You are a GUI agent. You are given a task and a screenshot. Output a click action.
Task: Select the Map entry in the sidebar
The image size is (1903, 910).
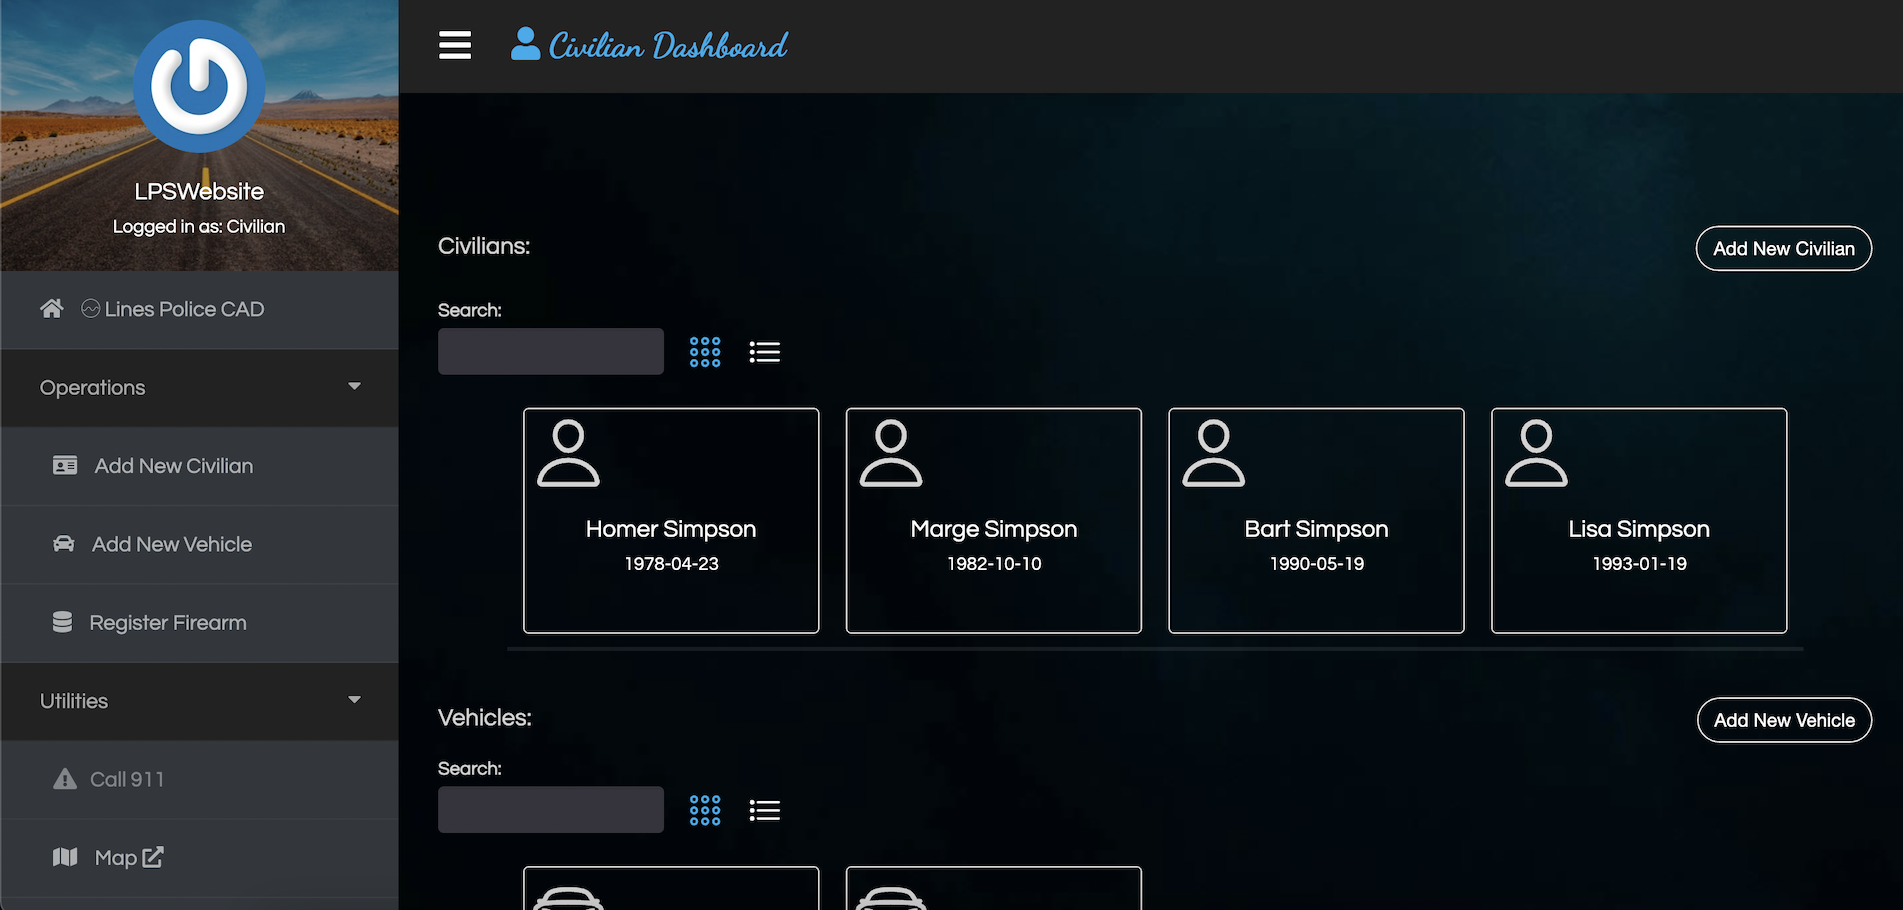click(114, 856)
